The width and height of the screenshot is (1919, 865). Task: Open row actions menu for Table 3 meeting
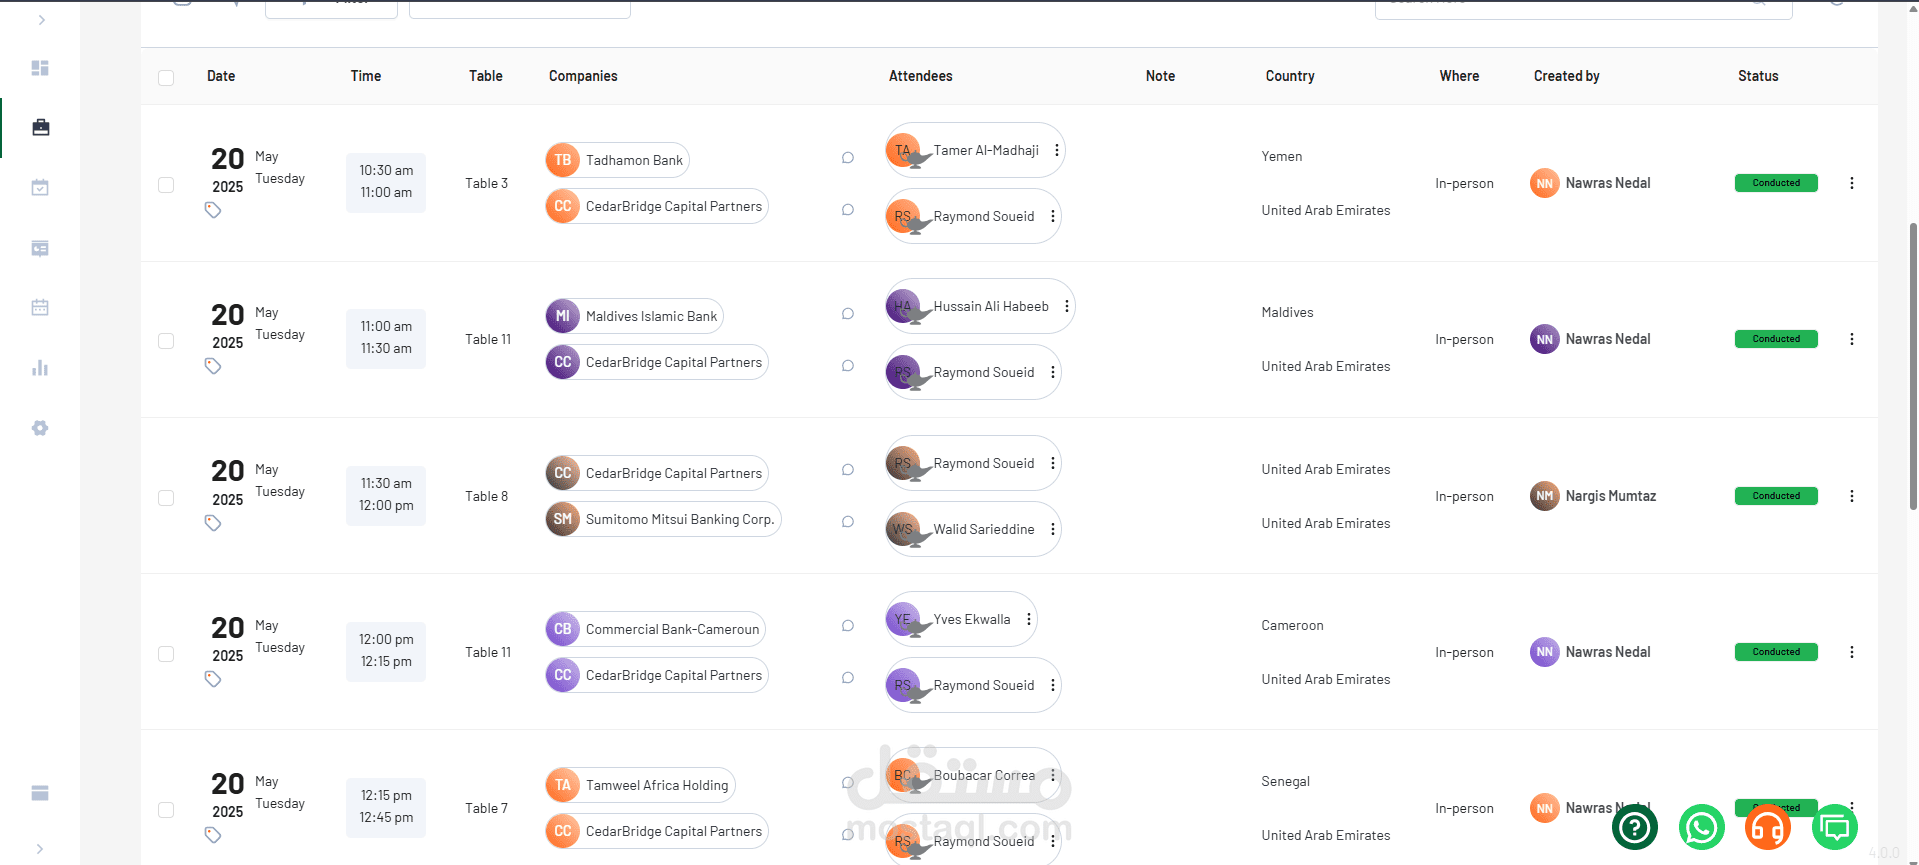point(1851,183)
